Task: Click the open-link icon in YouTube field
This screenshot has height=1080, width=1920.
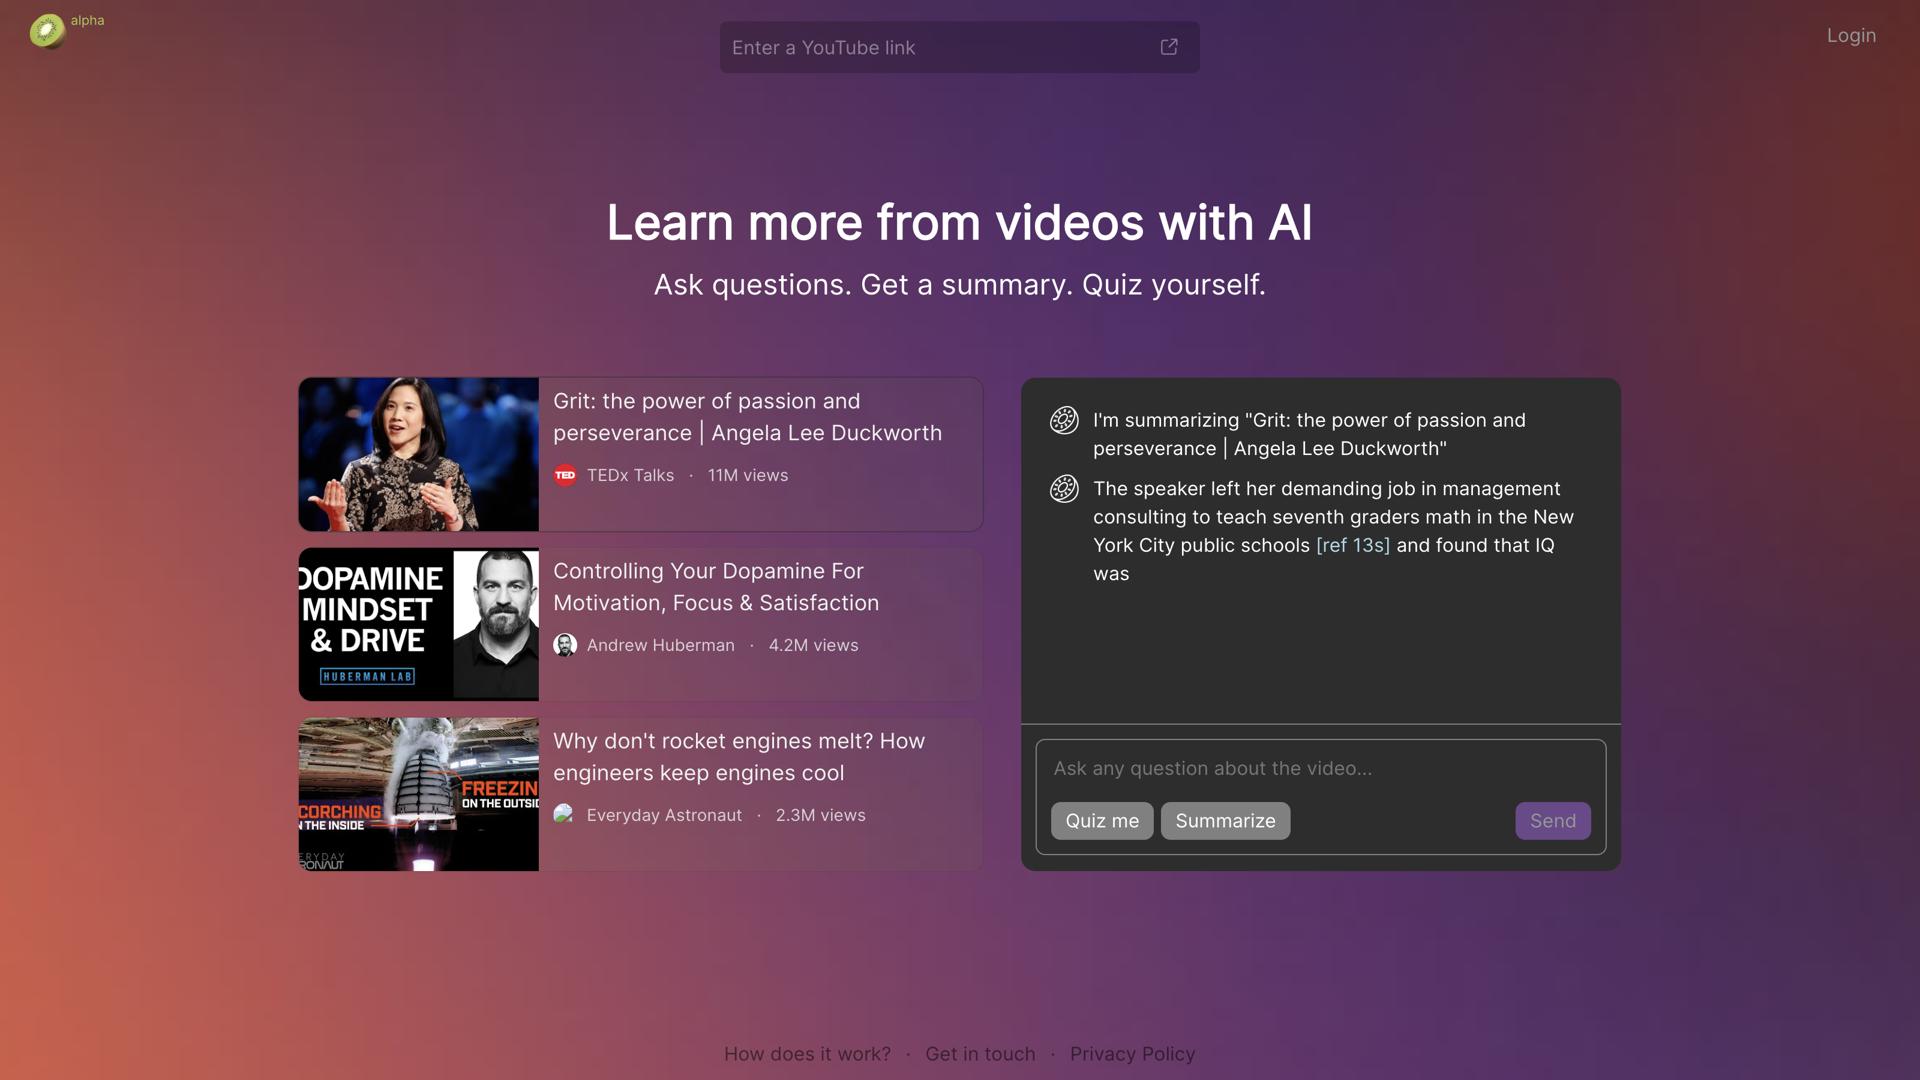Action: (x=1168, y=47)
